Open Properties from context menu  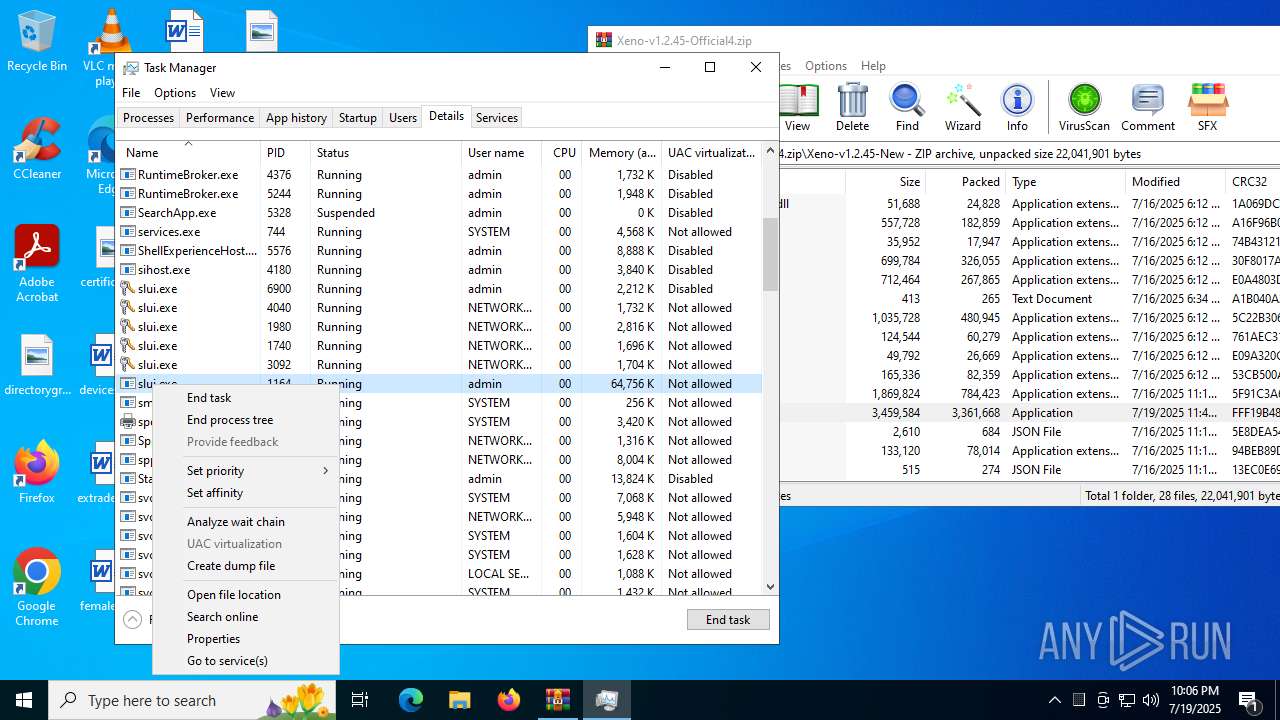click(x=246, y=639)
